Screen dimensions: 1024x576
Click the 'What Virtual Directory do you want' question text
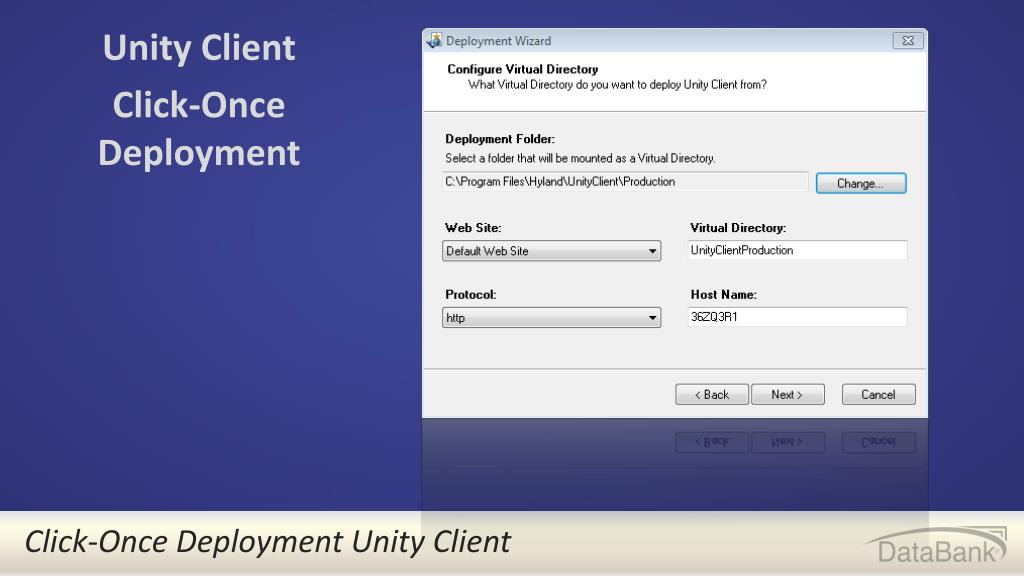tap(617, 84)
